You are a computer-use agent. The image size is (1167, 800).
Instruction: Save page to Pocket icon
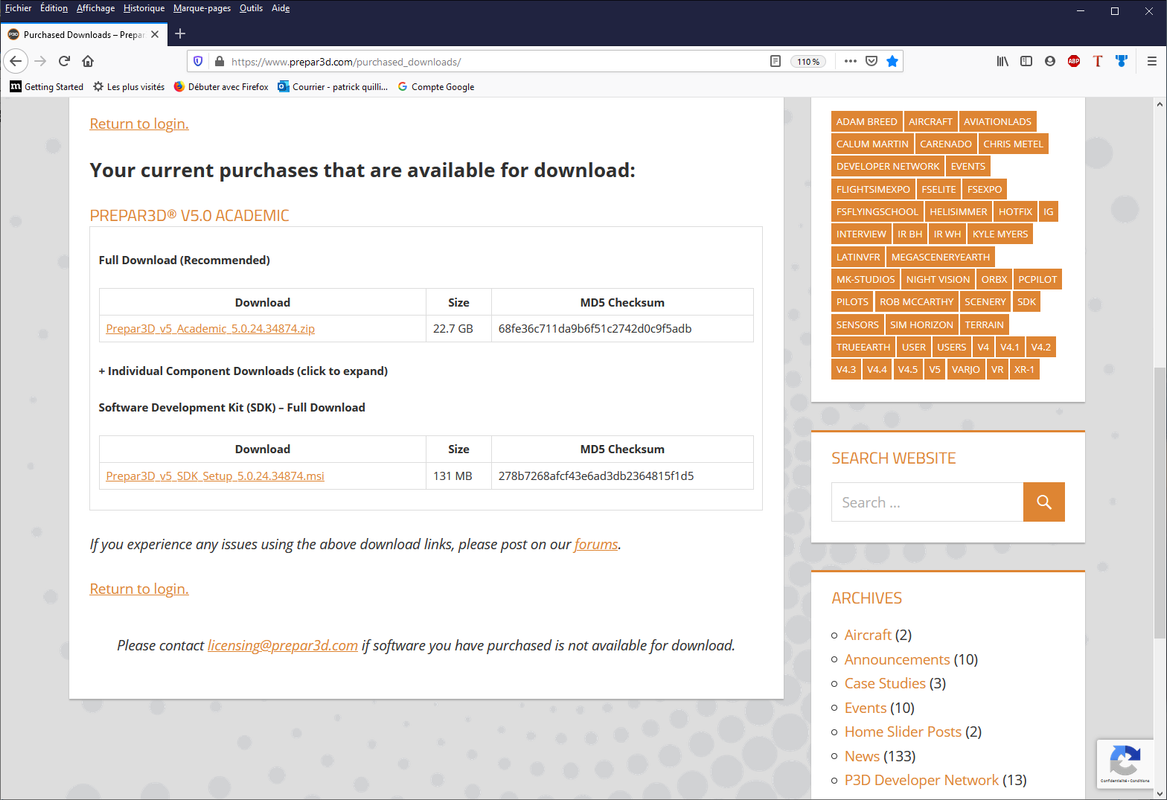click(x=872, y=61)
